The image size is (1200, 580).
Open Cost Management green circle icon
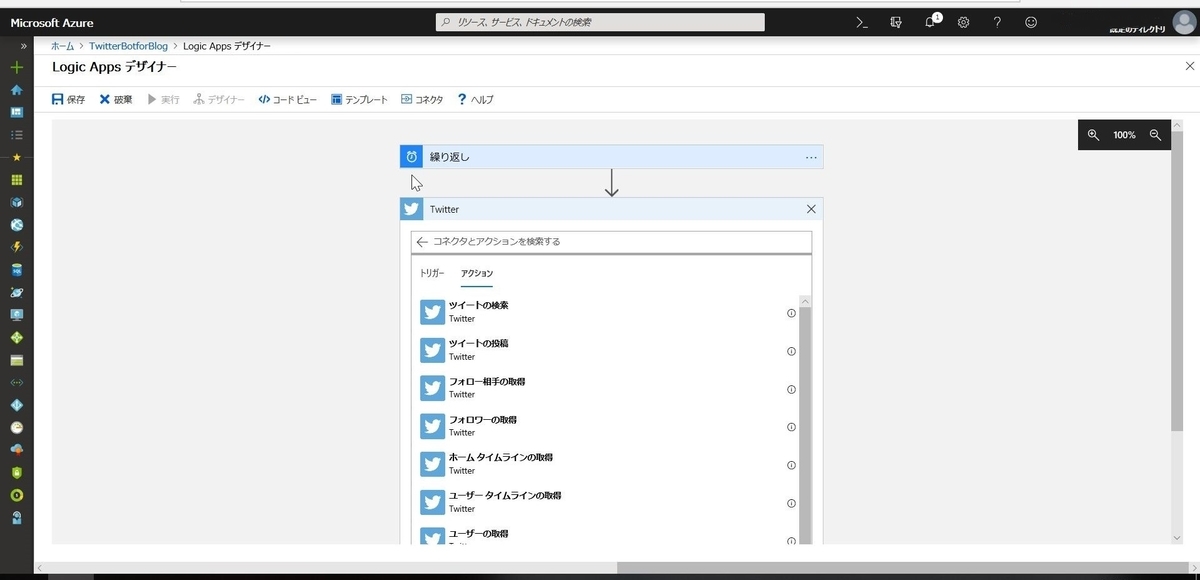coord(16,495)
